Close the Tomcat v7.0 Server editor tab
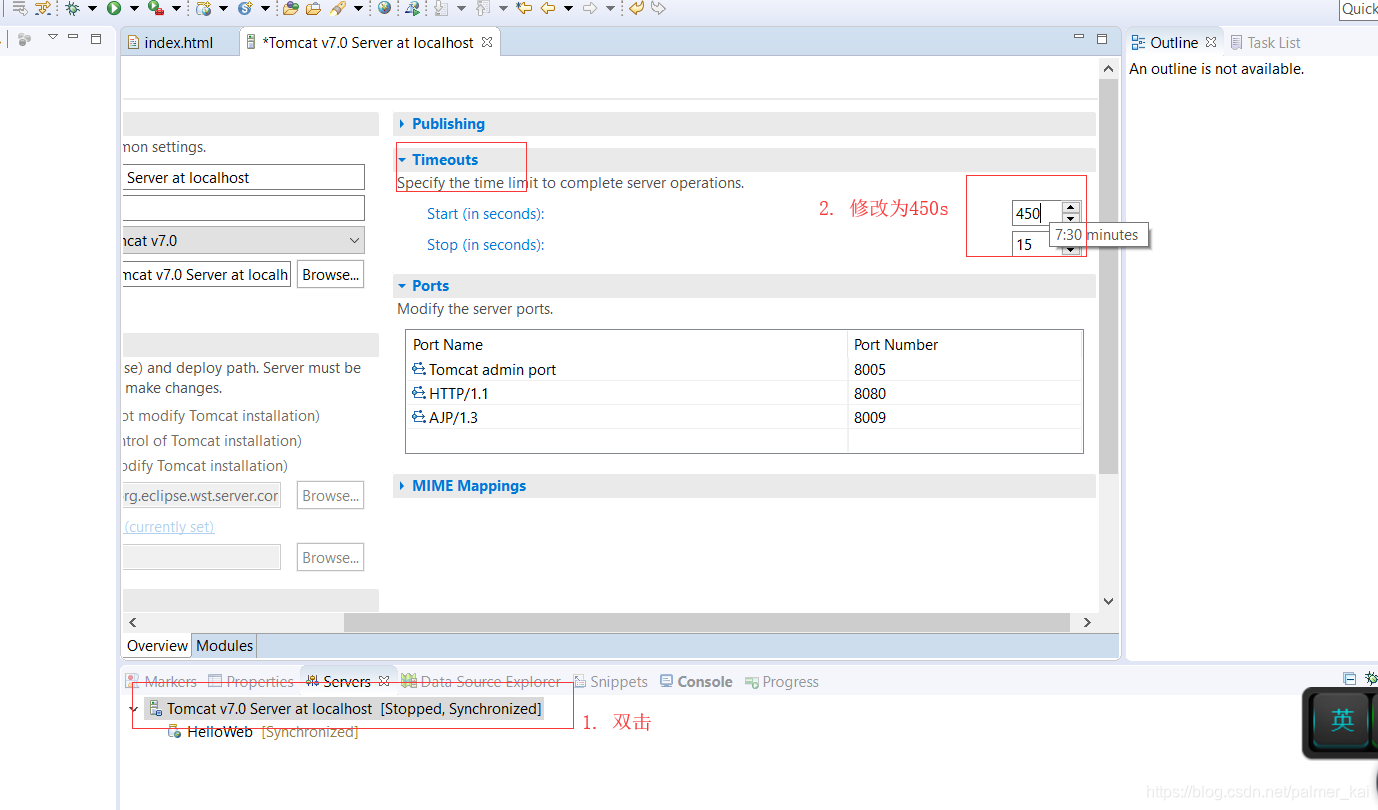1378x810 pixels. click(487, 42)
